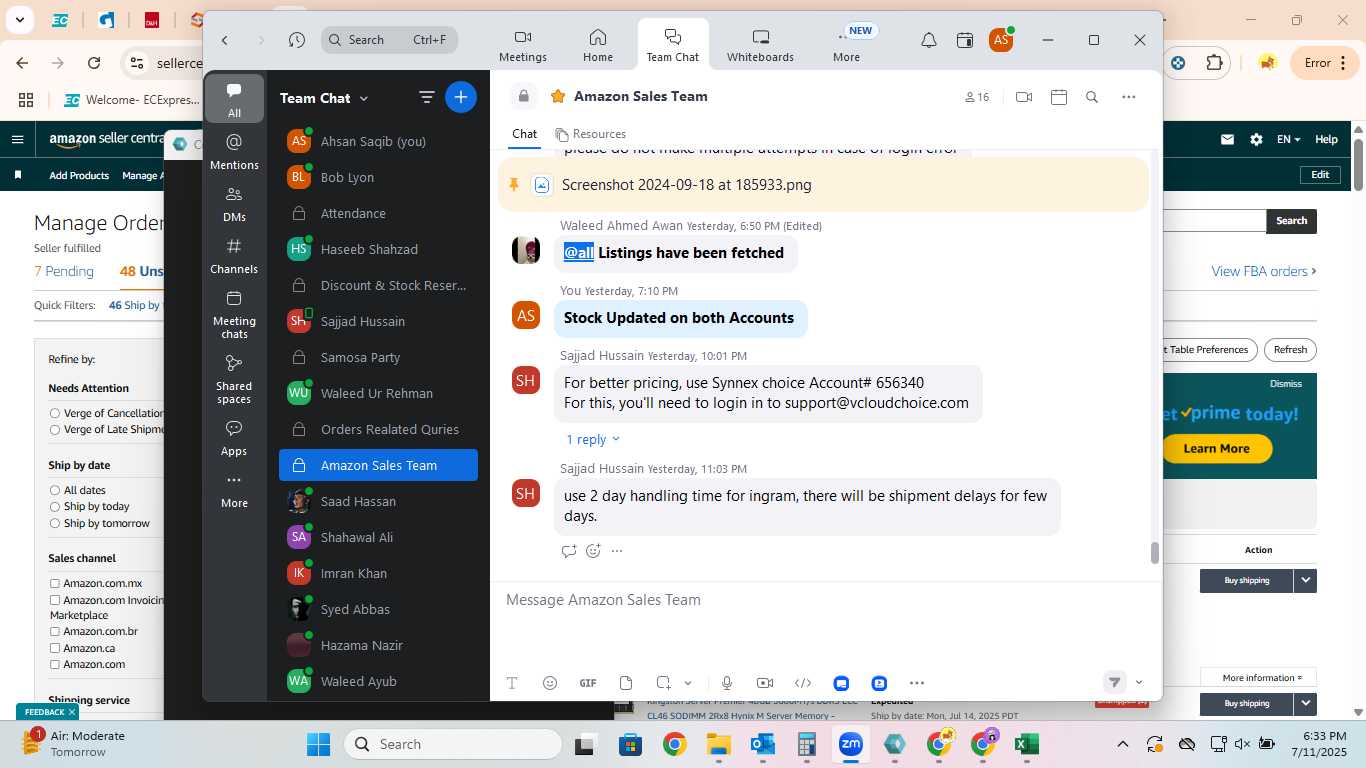Screen dimensions: 1366x768
Task: Open Buy shipping dropdown arrow in orders table
Action: 1305,580
